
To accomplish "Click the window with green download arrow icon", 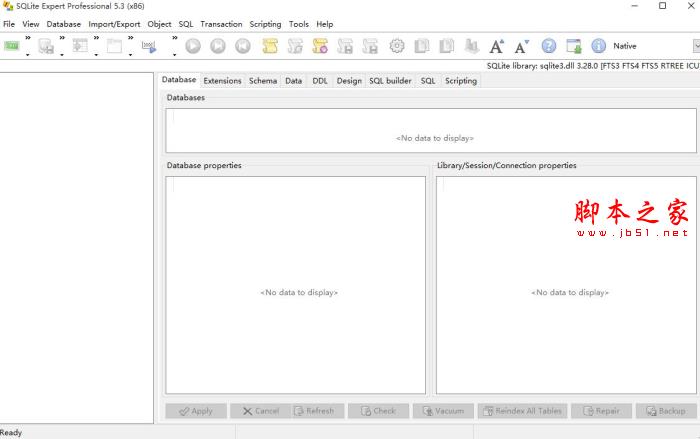I will point(574,46).
